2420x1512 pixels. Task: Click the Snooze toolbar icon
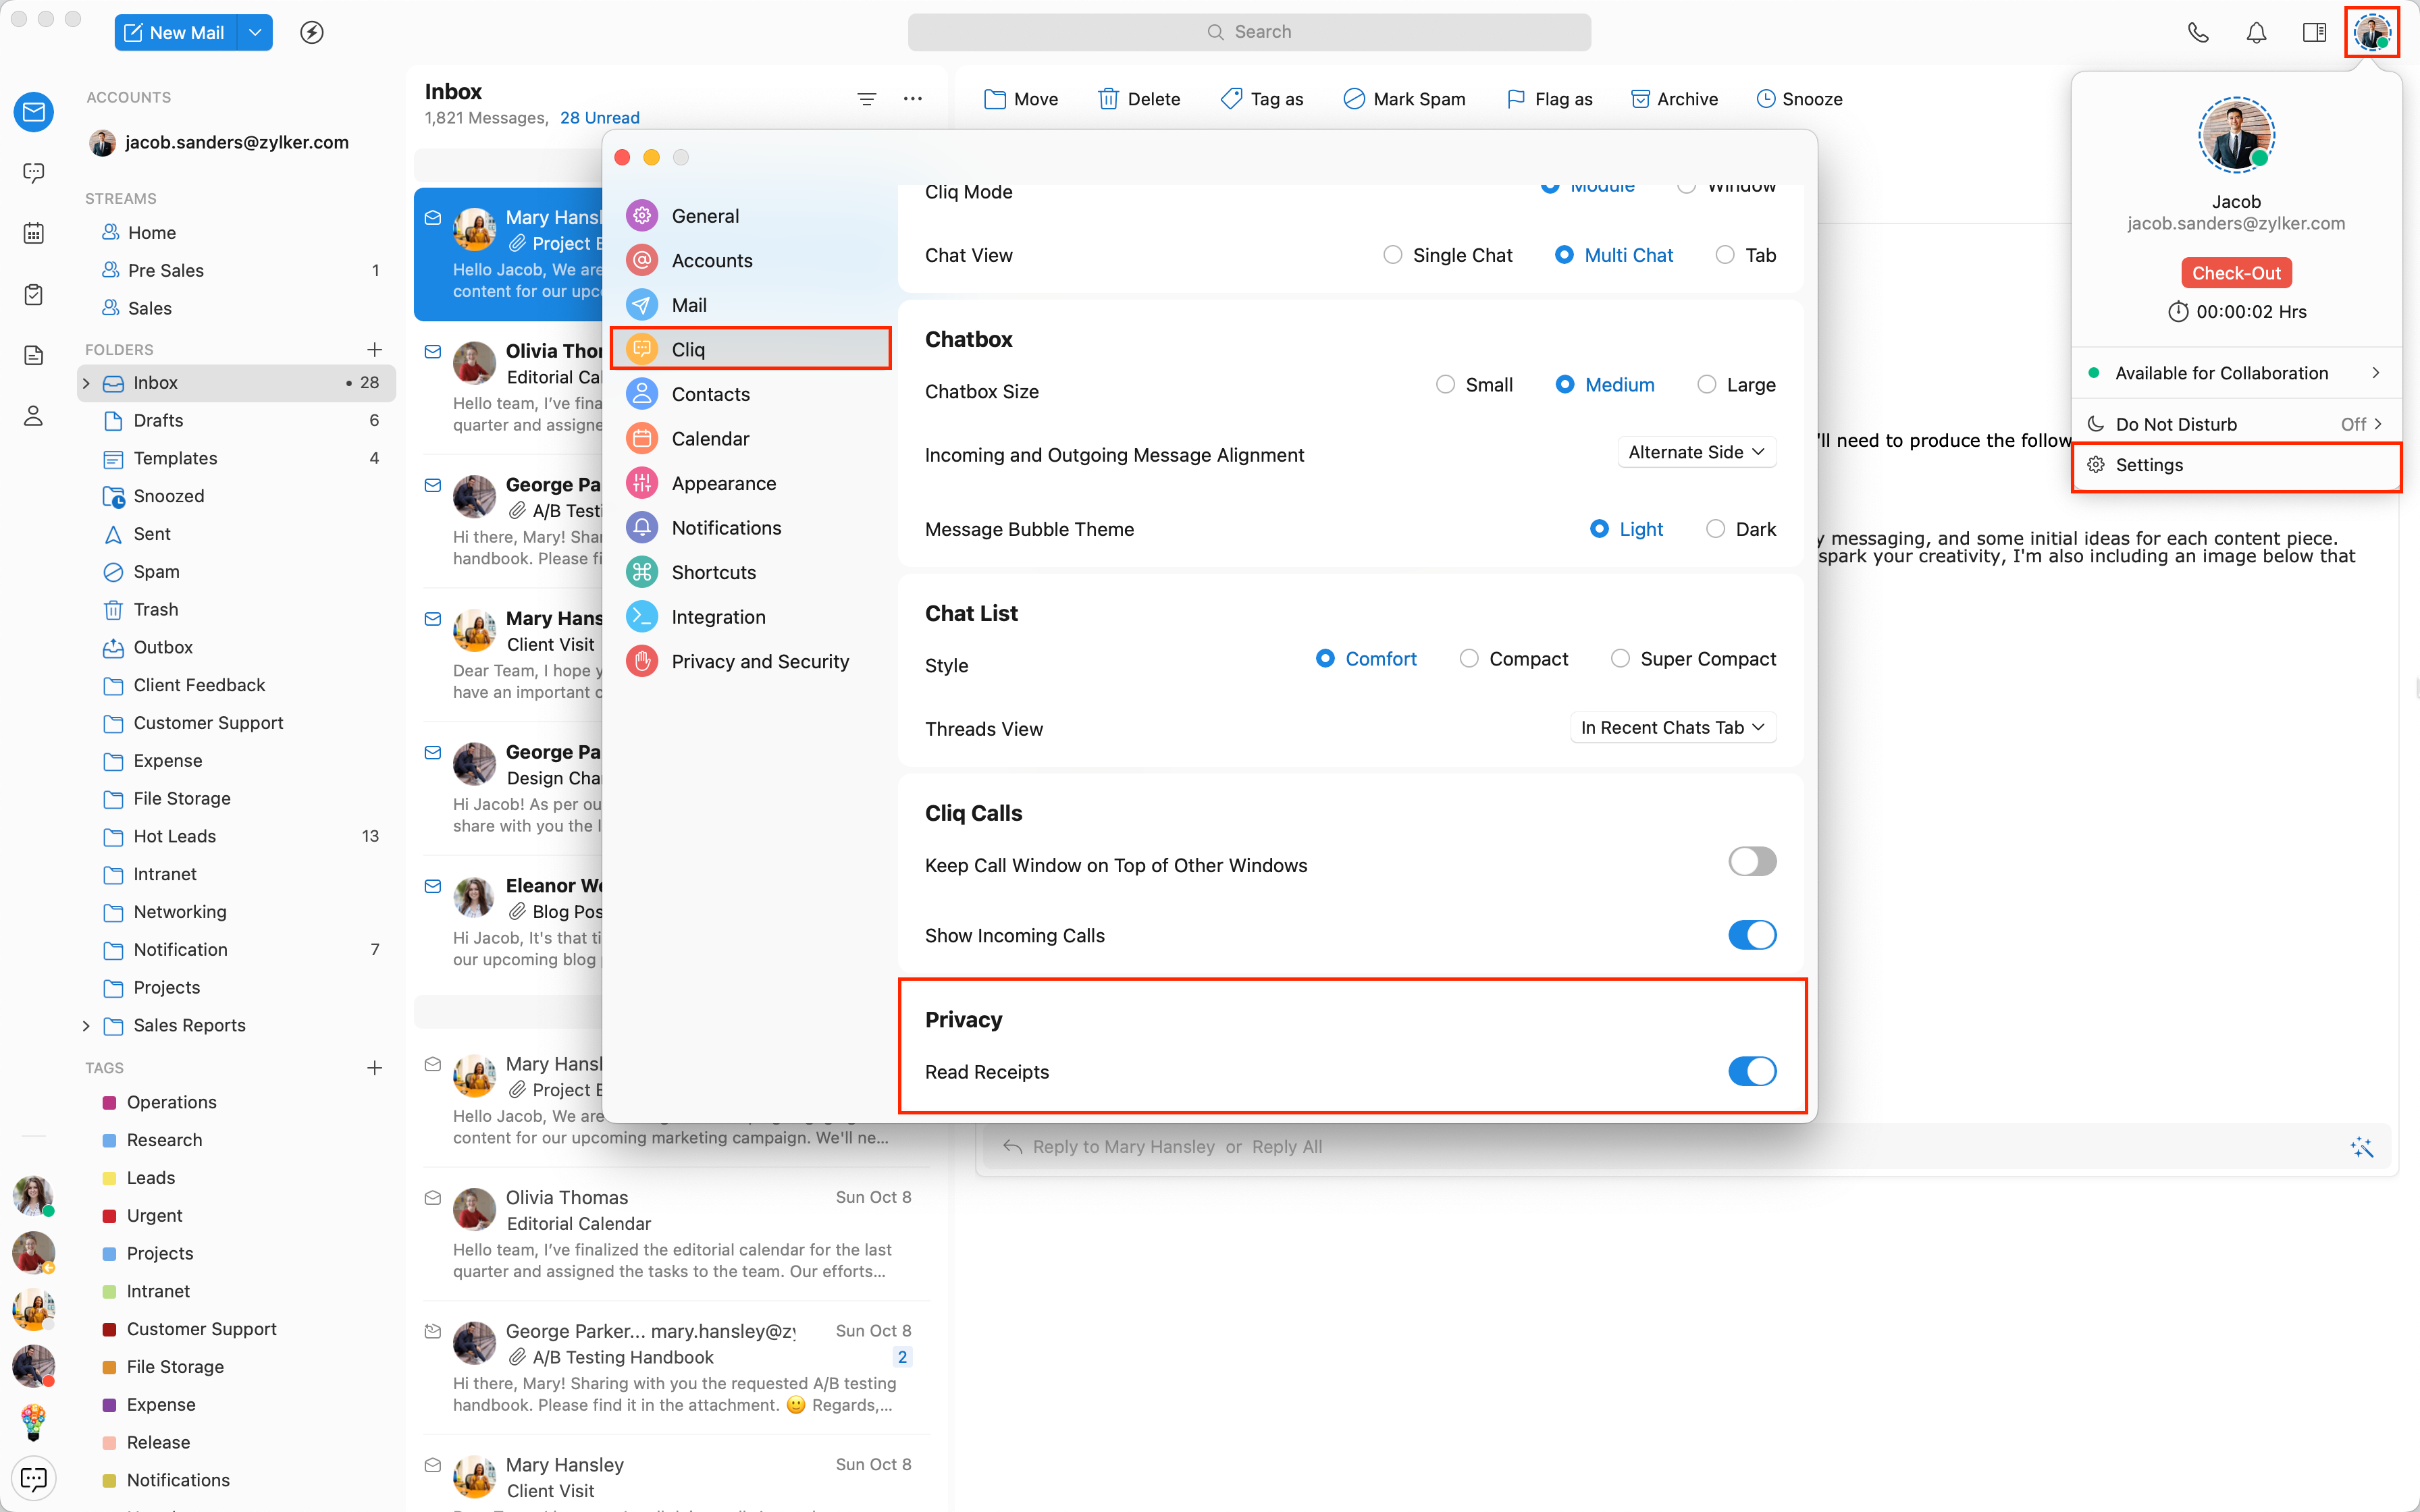coord(1766,99)
